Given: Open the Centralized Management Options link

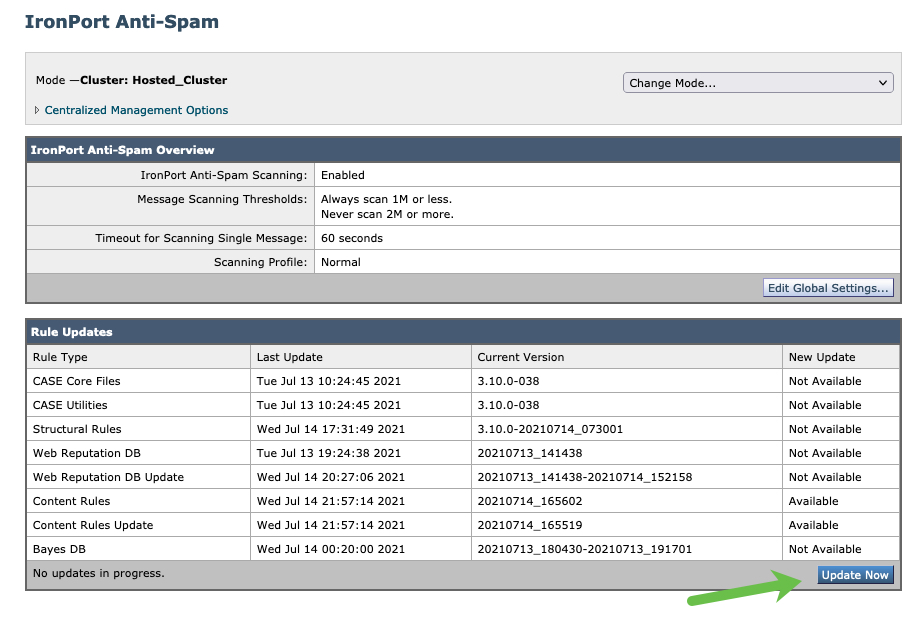Looking at the screenshot, I should coord(136,110).
